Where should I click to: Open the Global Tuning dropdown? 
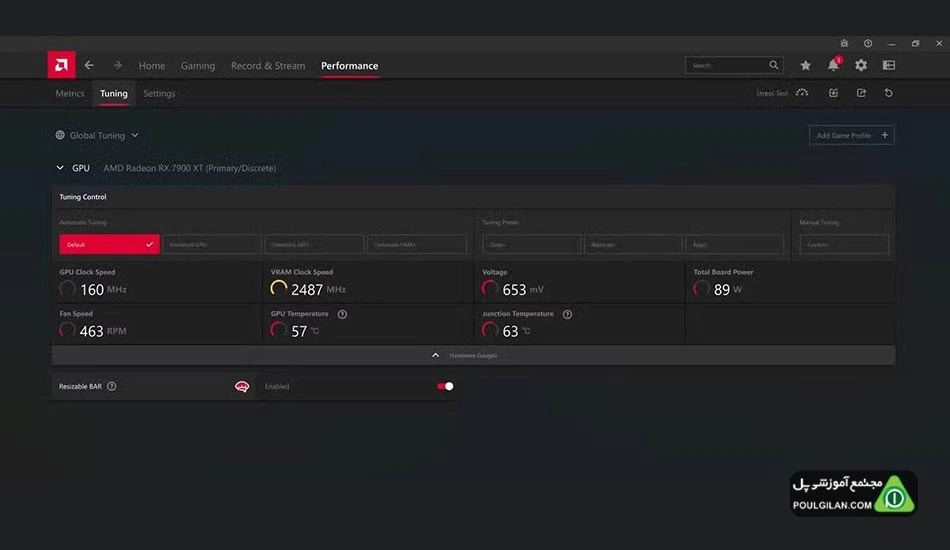click(x=98, y=135)
